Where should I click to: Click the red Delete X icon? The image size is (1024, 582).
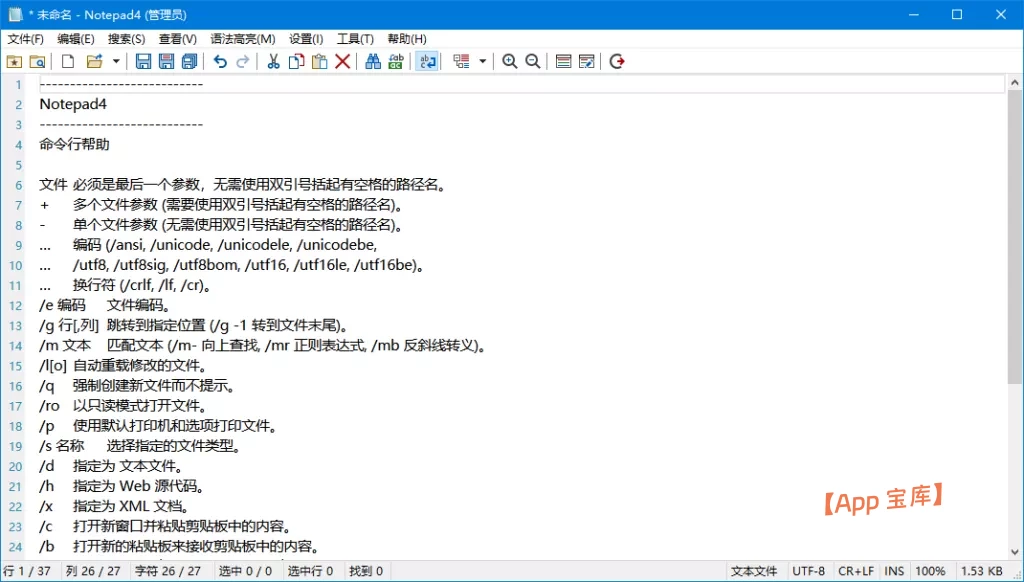tap(343, 62)
